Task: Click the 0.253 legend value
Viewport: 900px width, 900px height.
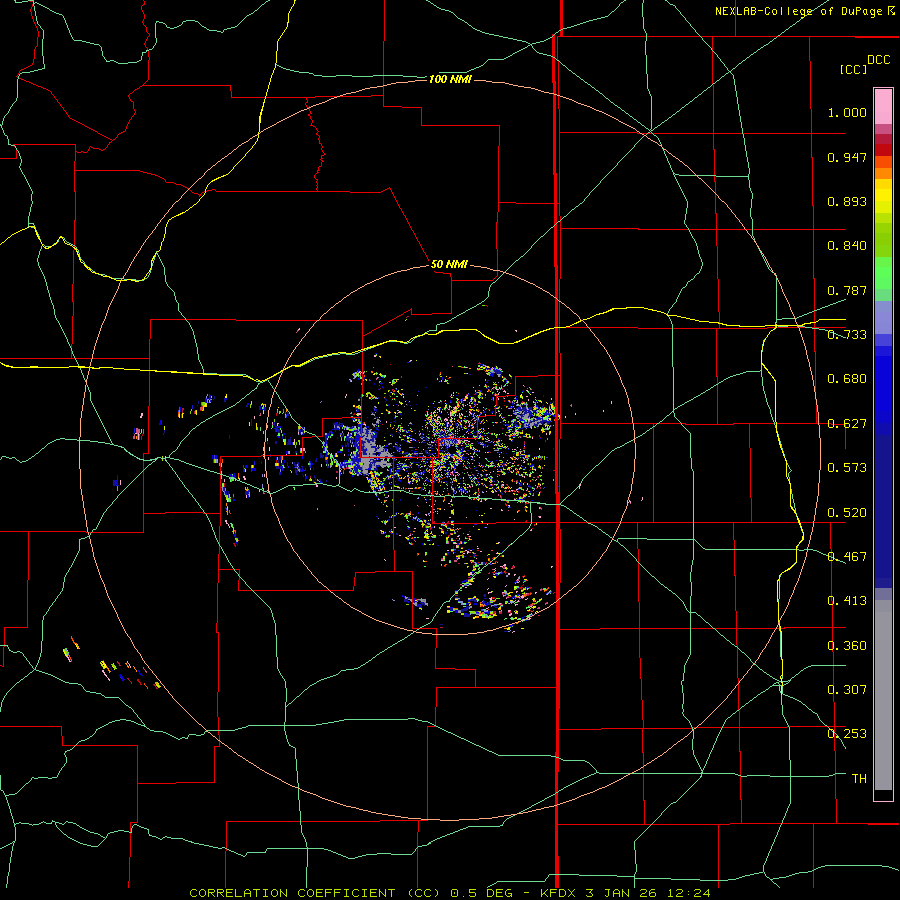Action: click(x=847, y=734)
